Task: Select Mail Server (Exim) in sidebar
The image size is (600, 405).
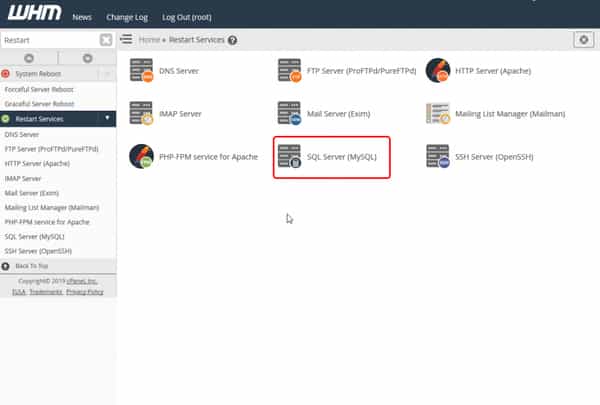Action: (x=32, y=193)
